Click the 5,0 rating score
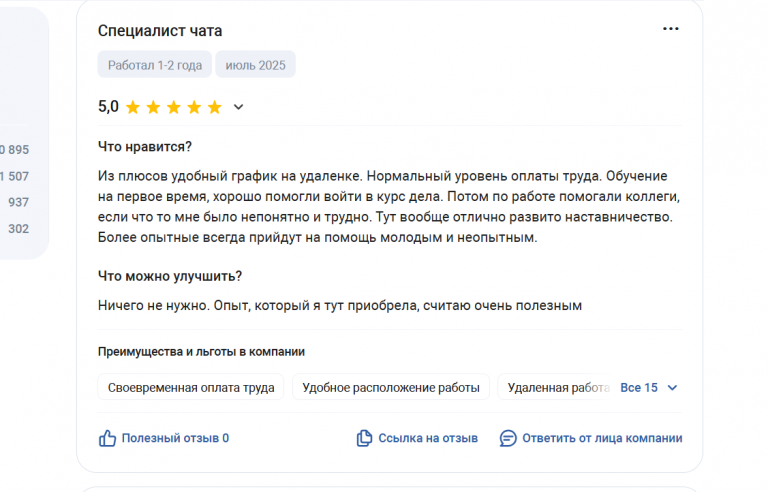 point(108,106)
